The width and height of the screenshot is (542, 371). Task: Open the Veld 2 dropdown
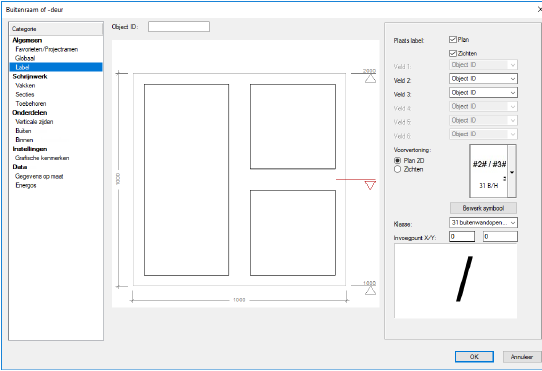(483, 79)
